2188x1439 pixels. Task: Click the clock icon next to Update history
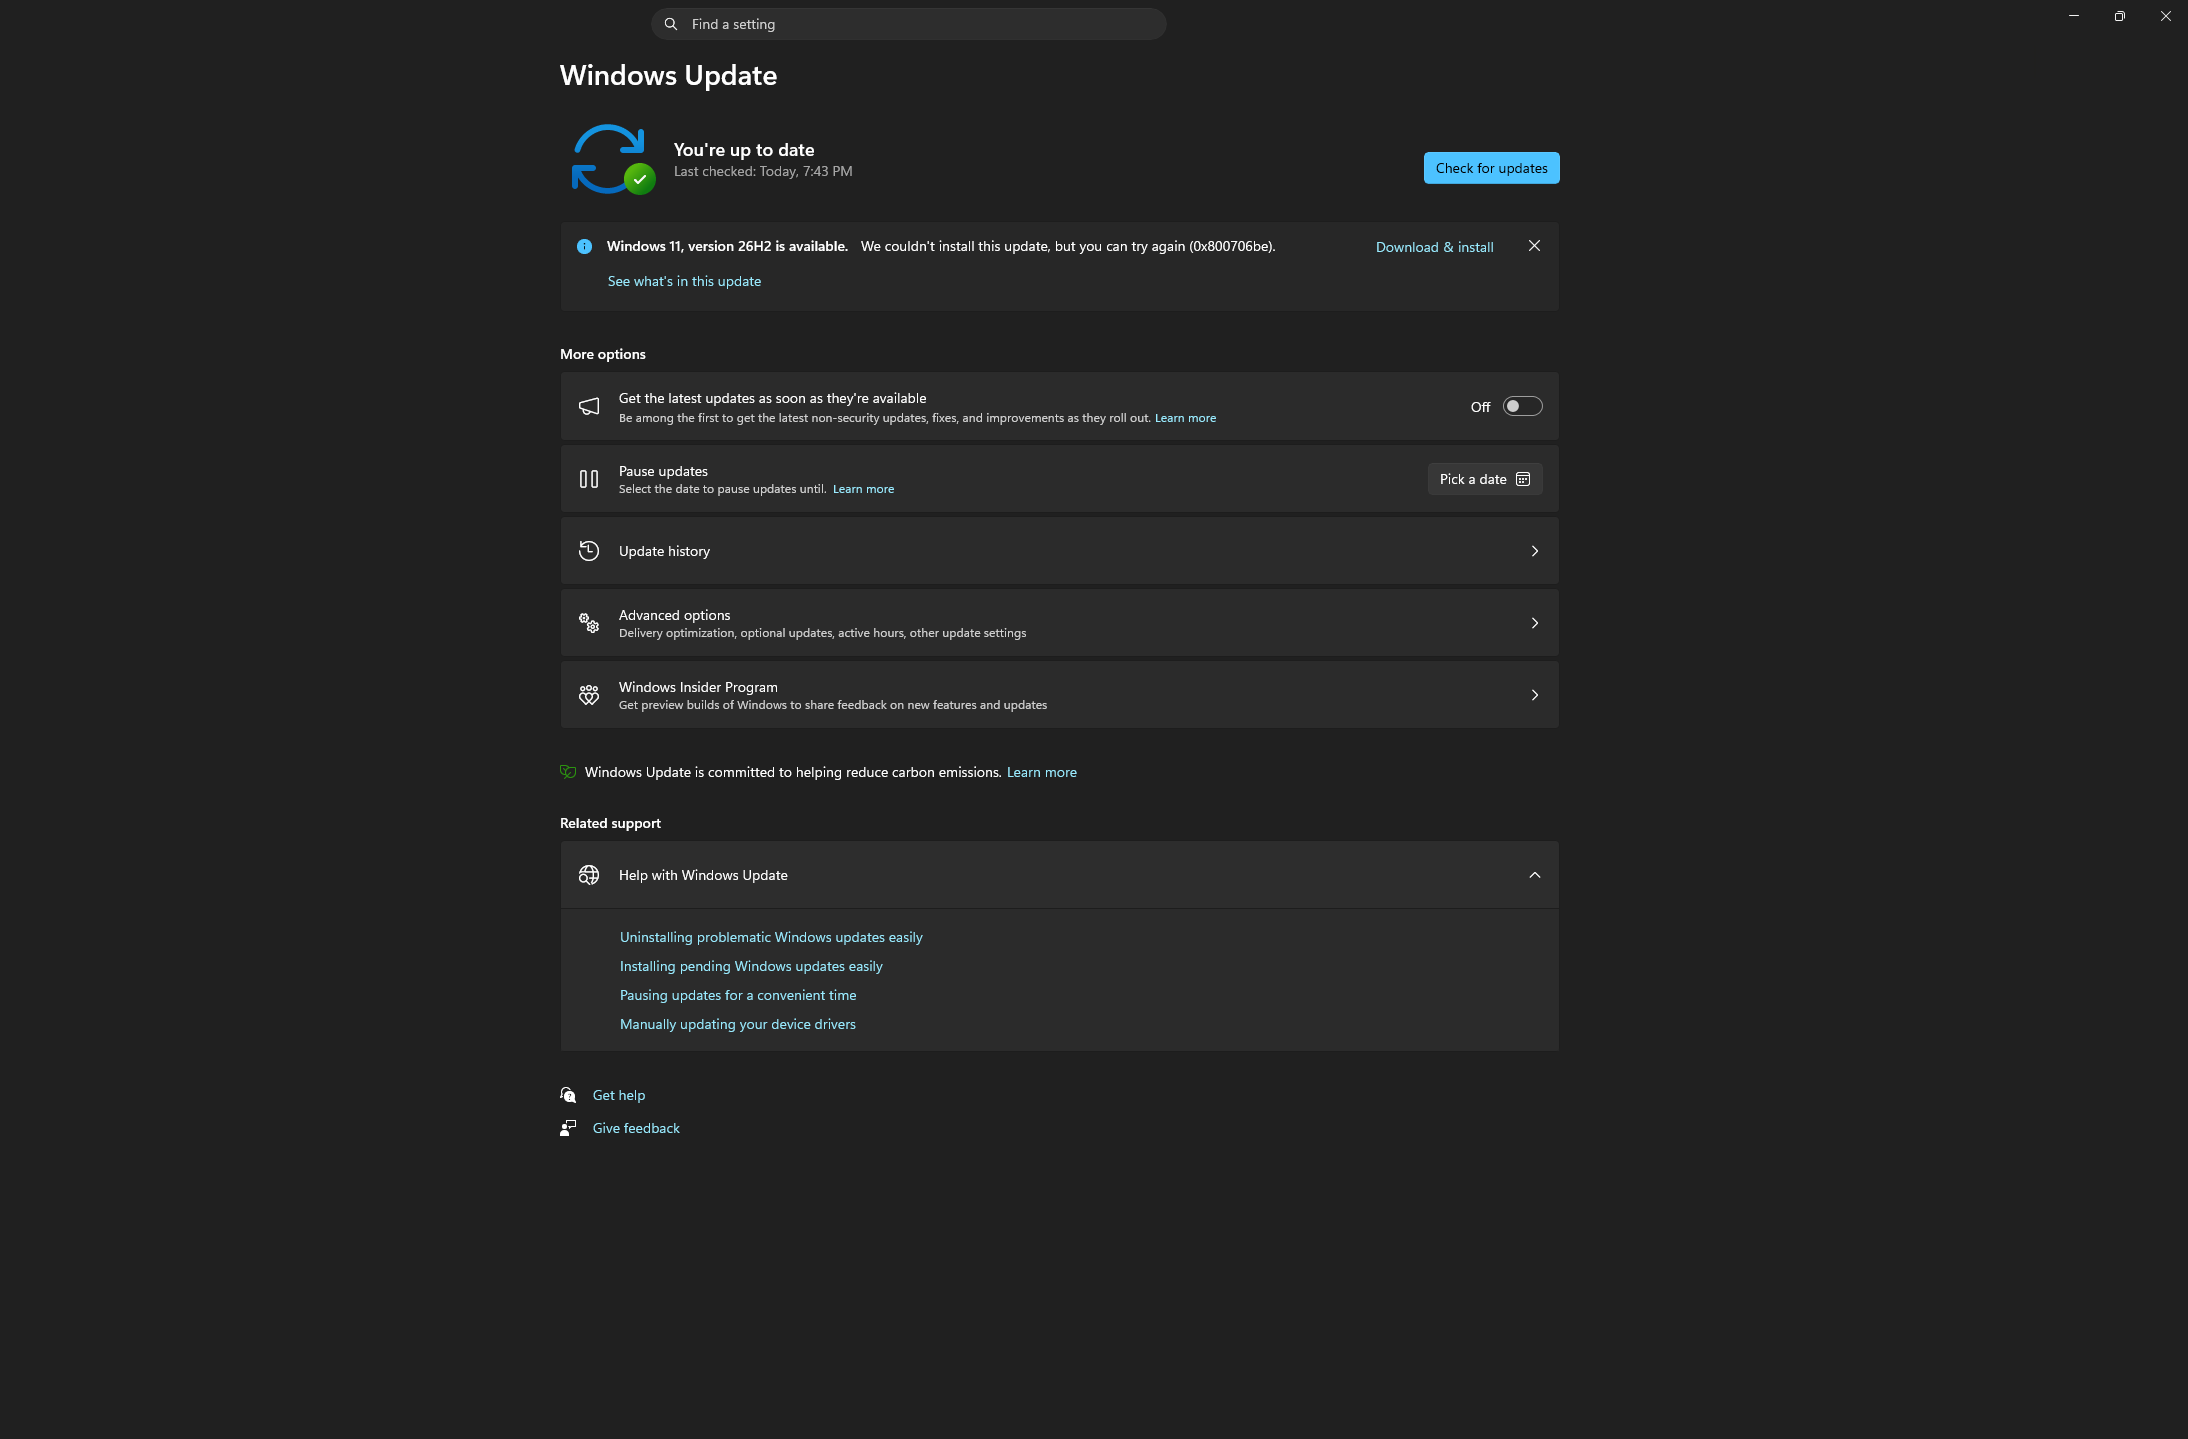pyautogui.click(x=589, y=551)
